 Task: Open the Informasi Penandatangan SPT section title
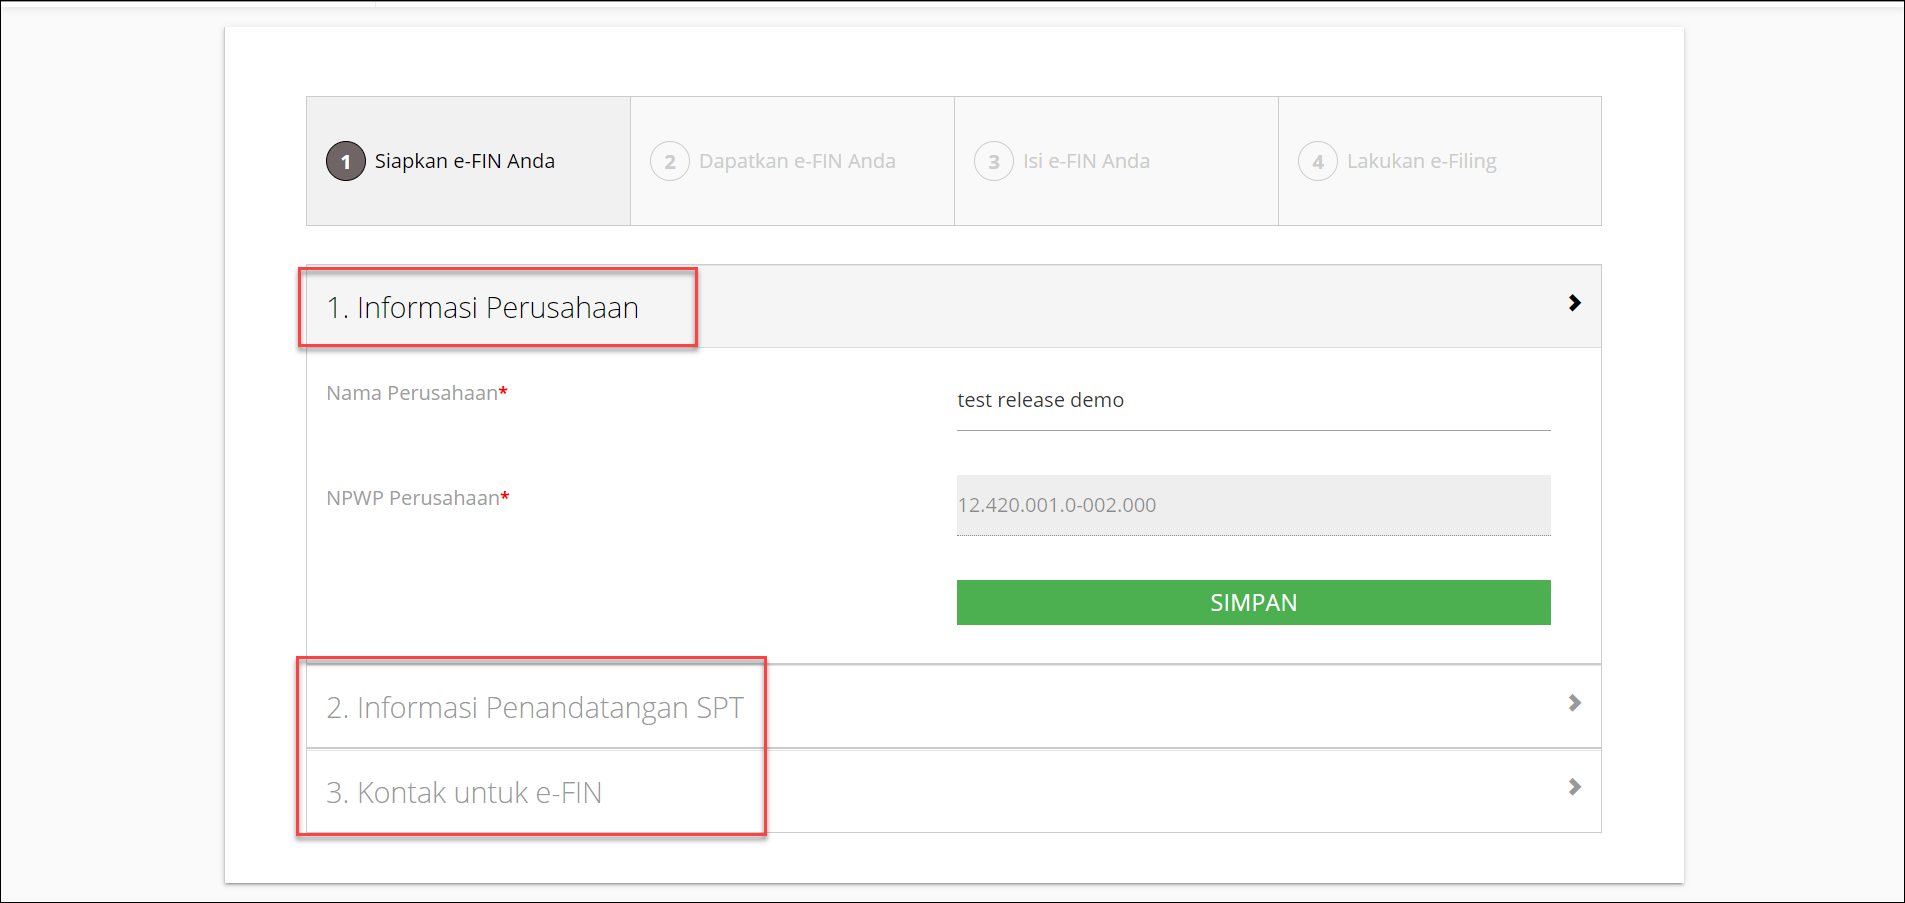coord(534,708)
